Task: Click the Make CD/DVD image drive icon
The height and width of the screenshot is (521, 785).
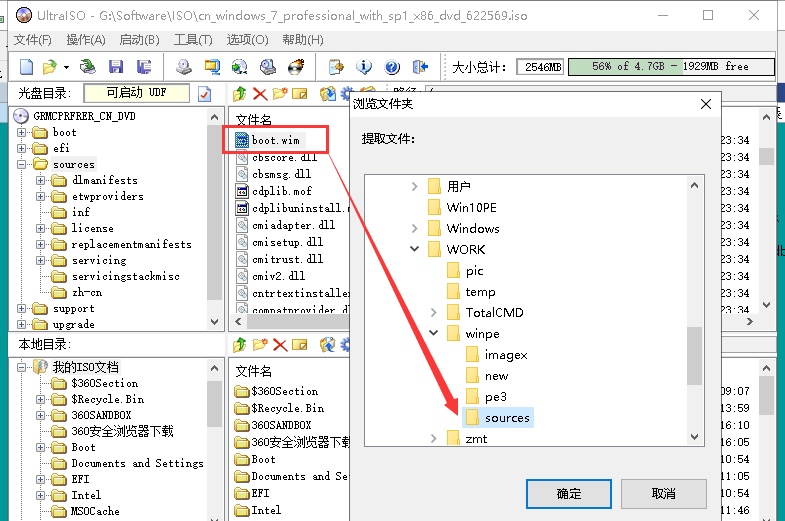Action: (184, 67)
